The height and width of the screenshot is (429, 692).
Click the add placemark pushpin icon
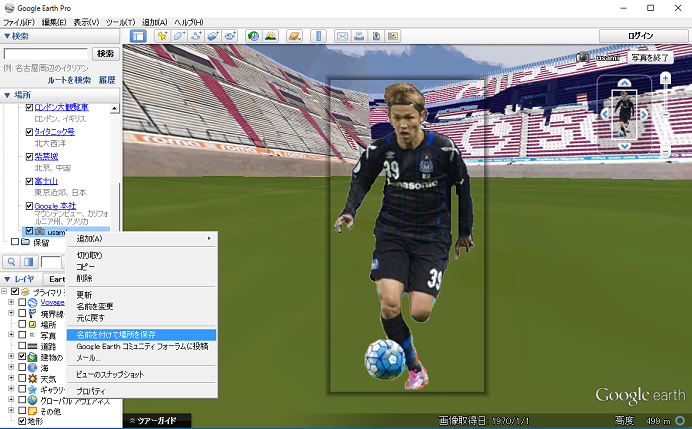[x=162, y=36]
